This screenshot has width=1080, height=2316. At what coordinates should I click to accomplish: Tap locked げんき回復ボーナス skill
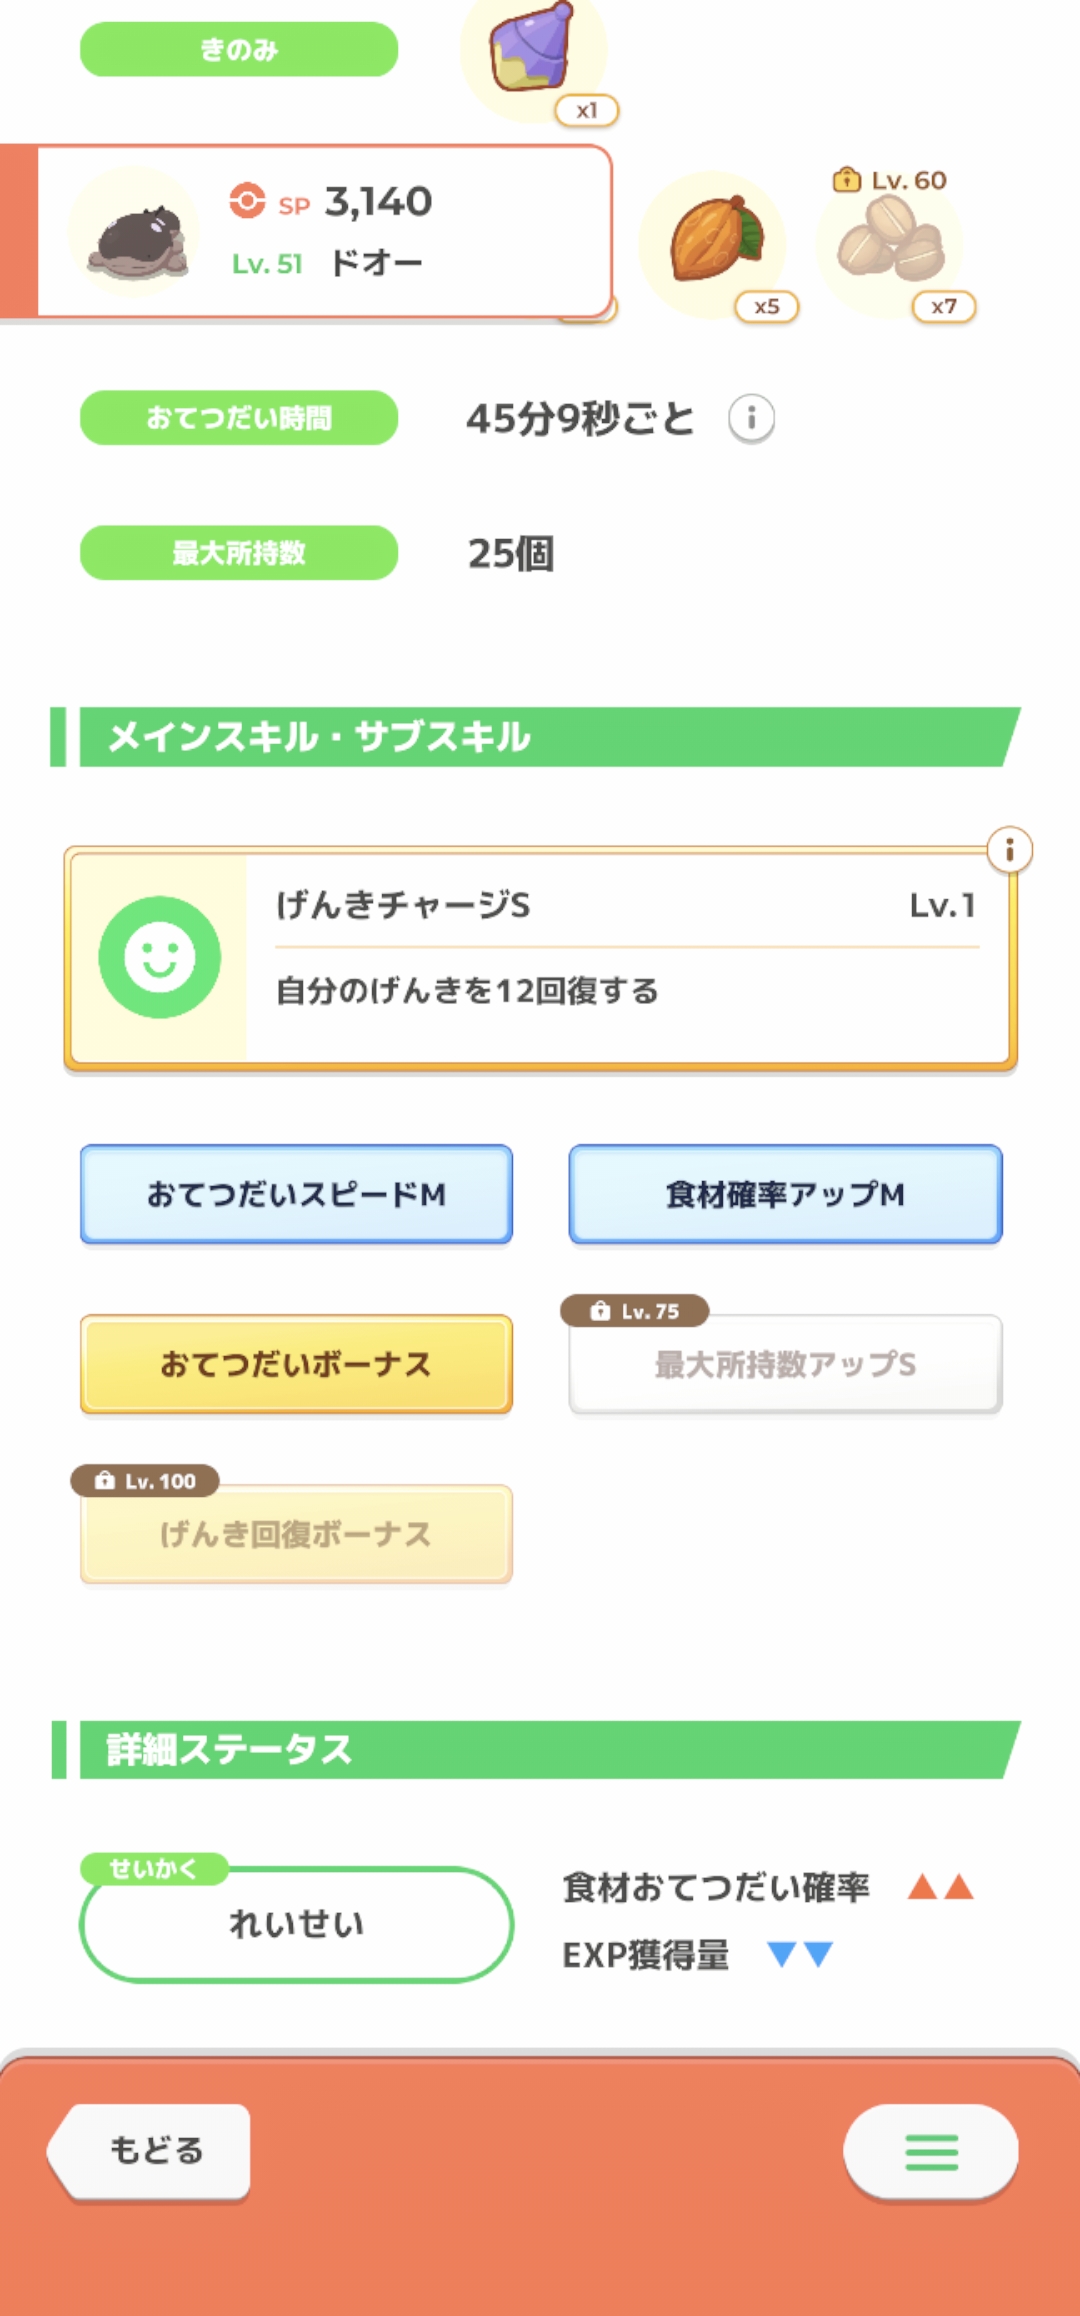[x=296, y=1535]
